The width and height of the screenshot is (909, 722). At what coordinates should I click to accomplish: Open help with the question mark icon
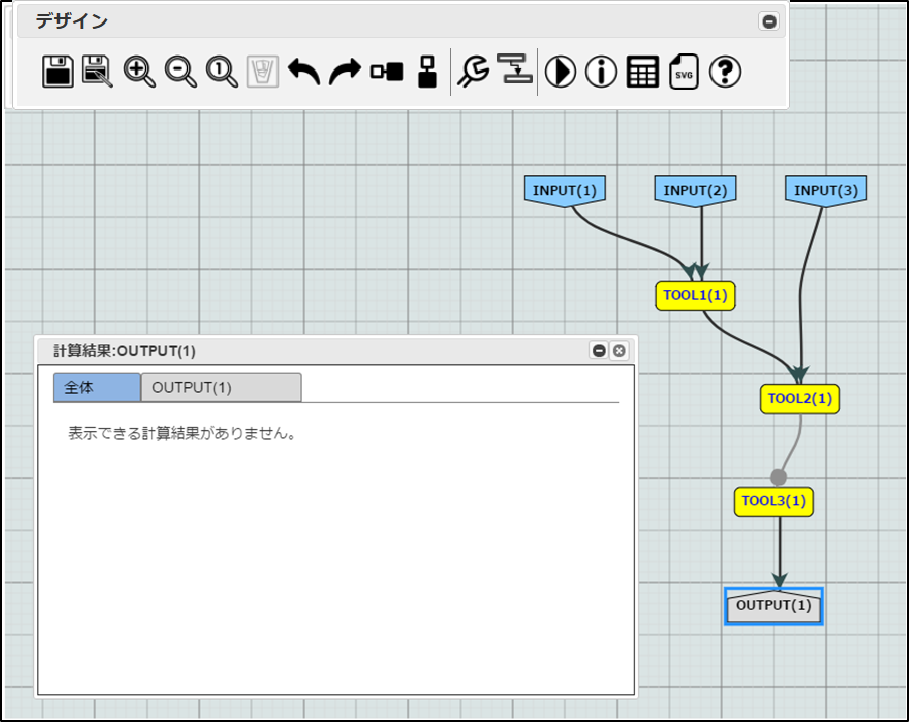(725, 72)
